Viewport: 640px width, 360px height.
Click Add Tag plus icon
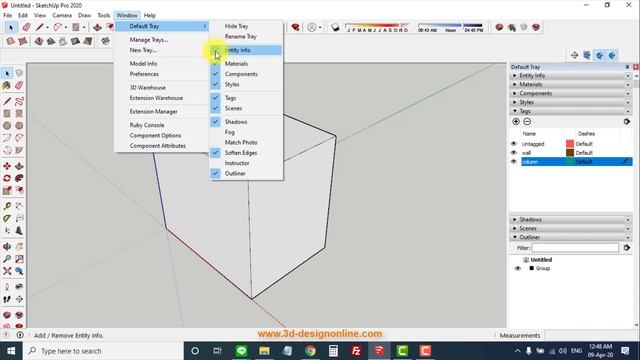[516, 122]
